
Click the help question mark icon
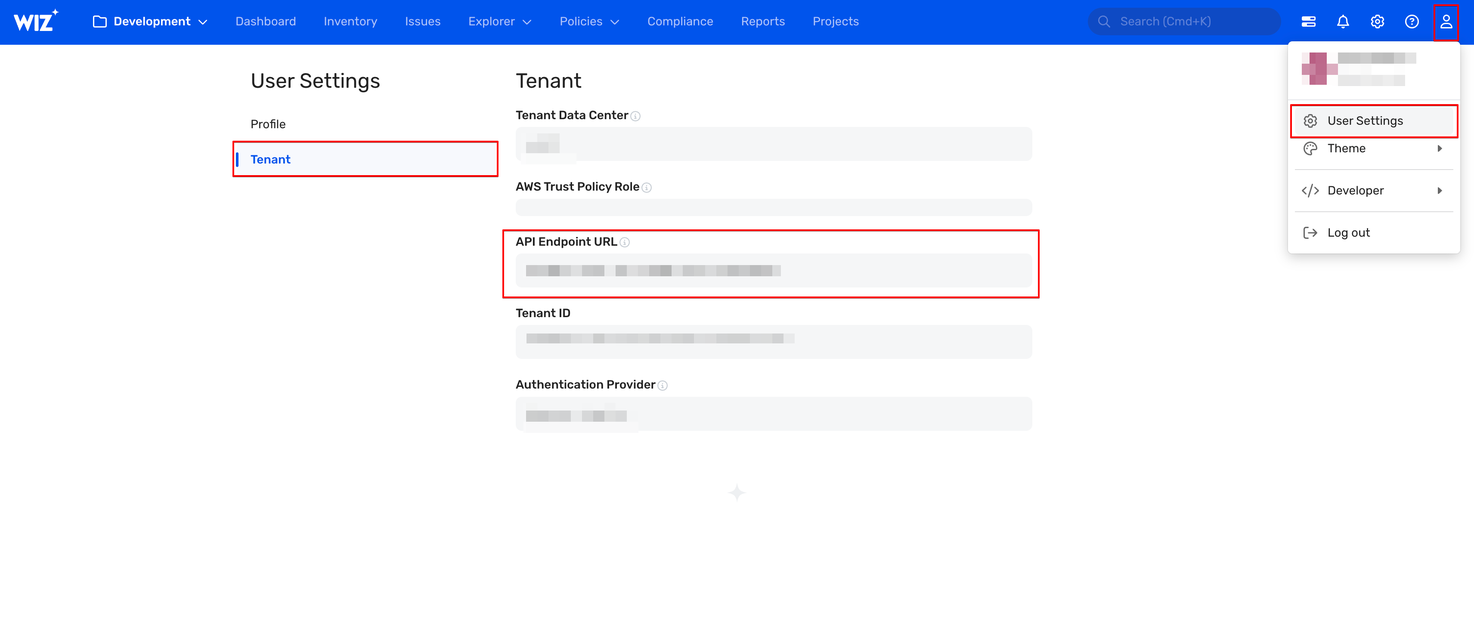pyautogui.click(x=1411, y=21)
